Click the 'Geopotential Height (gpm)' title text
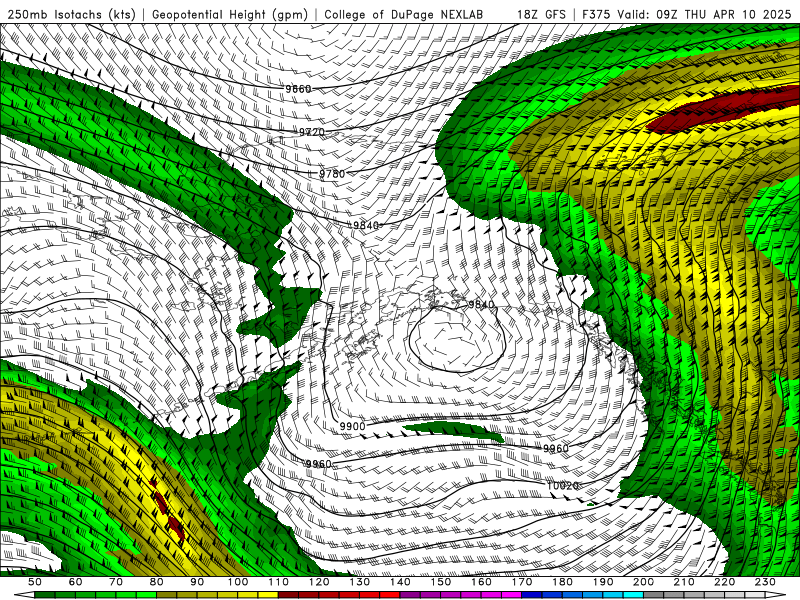The height and width of the screenshot is (600, 800). 230,14
